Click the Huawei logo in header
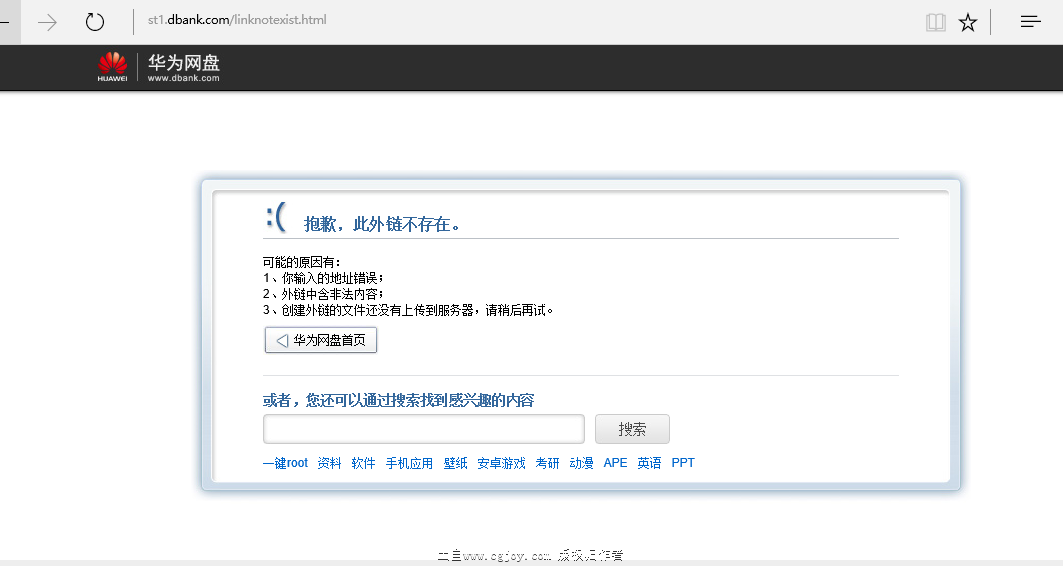Viewport: 1063px width, 566px height. click(x=113, y=67)
